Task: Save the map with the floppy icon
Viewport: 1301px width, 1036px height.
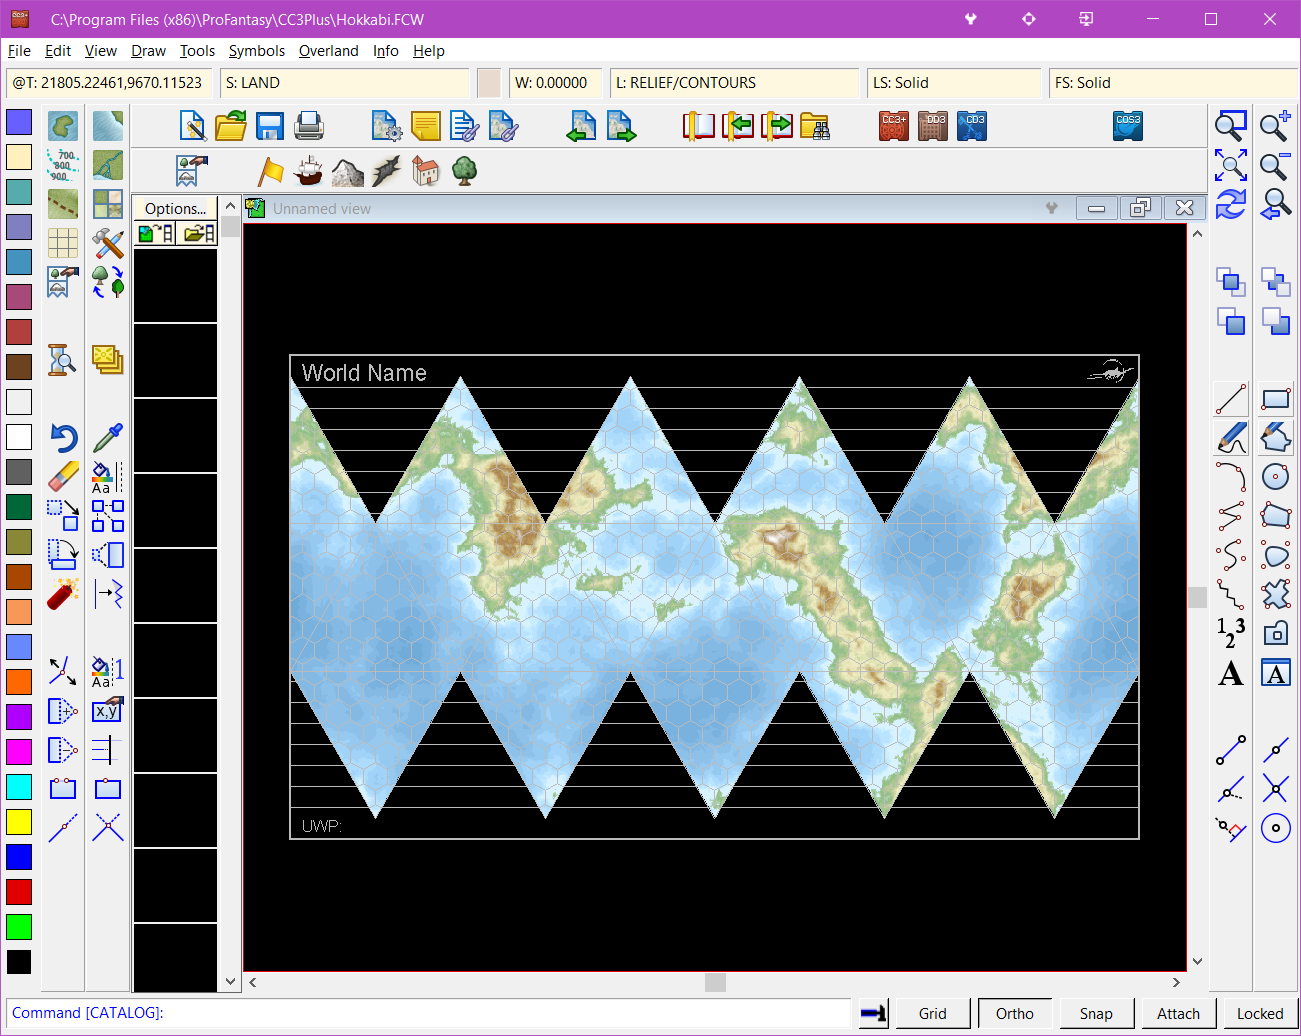Action: [x=270, y=126]
